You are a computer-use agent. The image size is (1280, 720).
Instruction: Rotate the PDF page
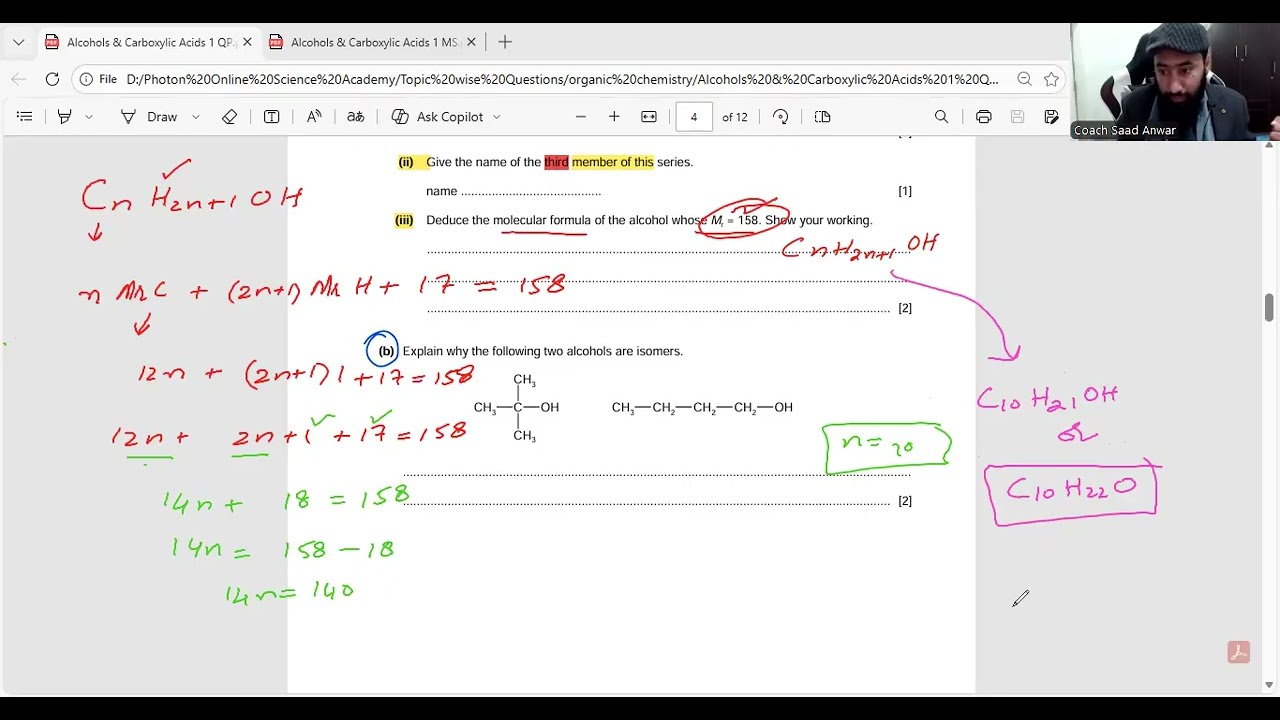[x=781, y=117]
